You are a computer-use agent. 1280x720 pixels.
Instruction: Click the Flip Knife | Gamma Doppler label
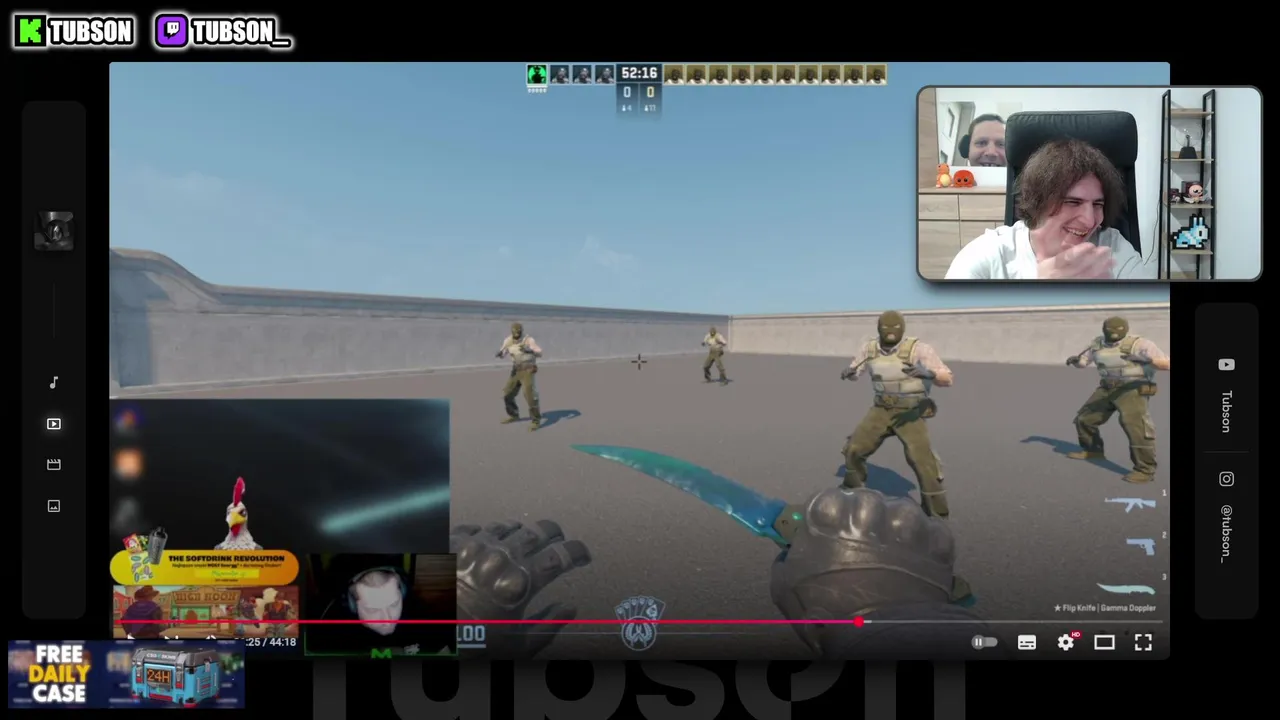1104,607
